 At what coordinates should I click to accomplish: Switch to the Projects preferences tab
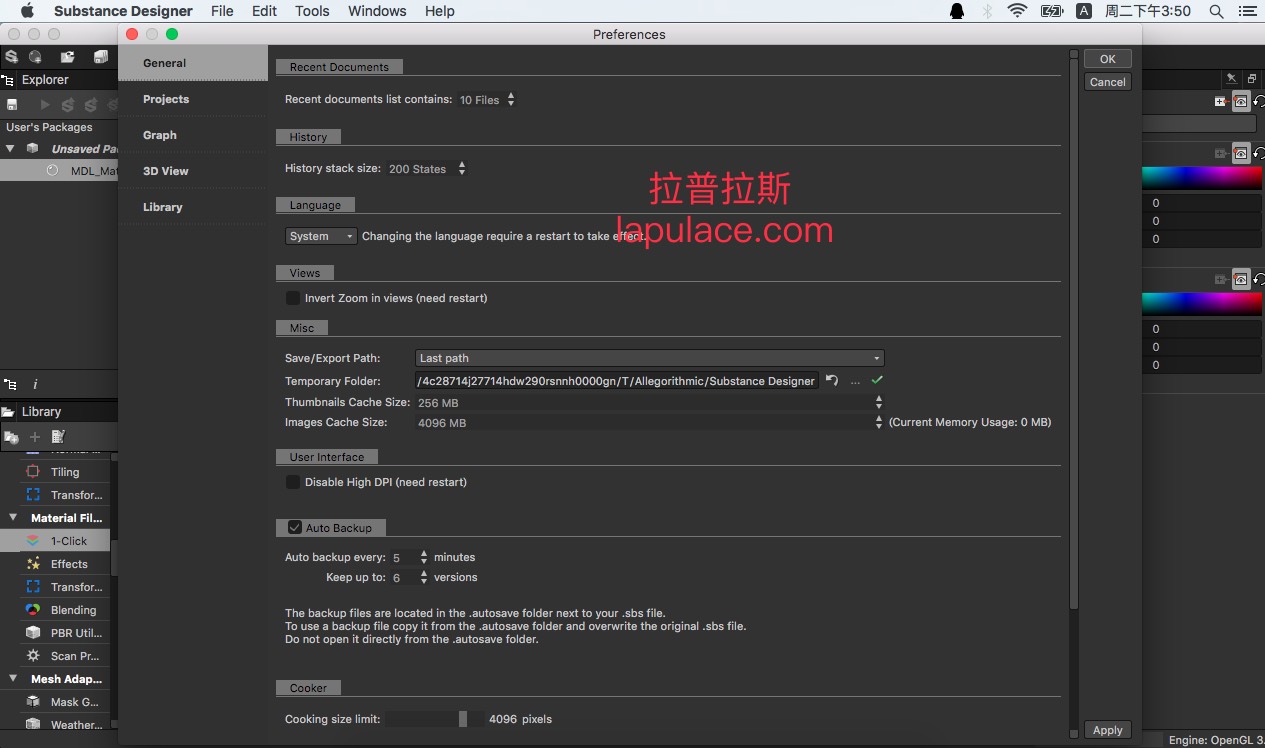click(x=193, y=99)
